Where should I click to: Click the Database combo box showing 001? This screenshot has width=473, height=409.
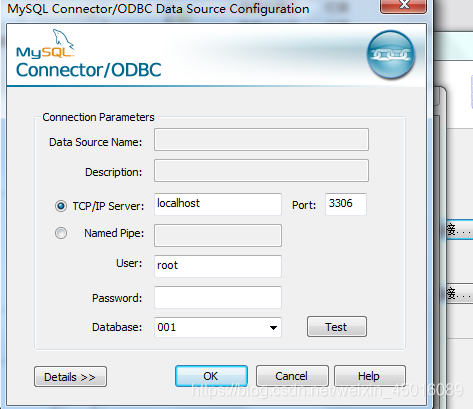(x=218, y=327)
